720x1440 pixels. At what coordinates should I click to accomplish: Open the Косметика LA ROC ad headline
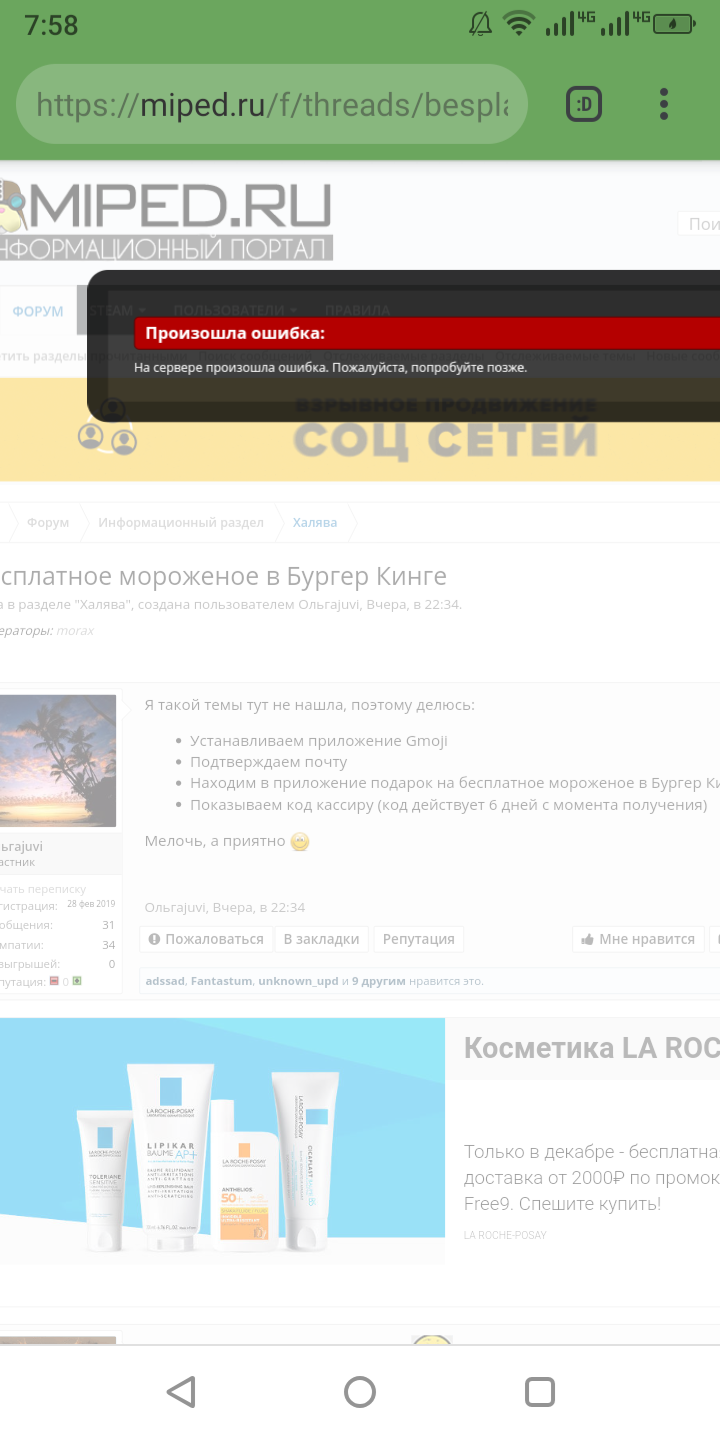pyautogui.click(x=591, y=1048)
